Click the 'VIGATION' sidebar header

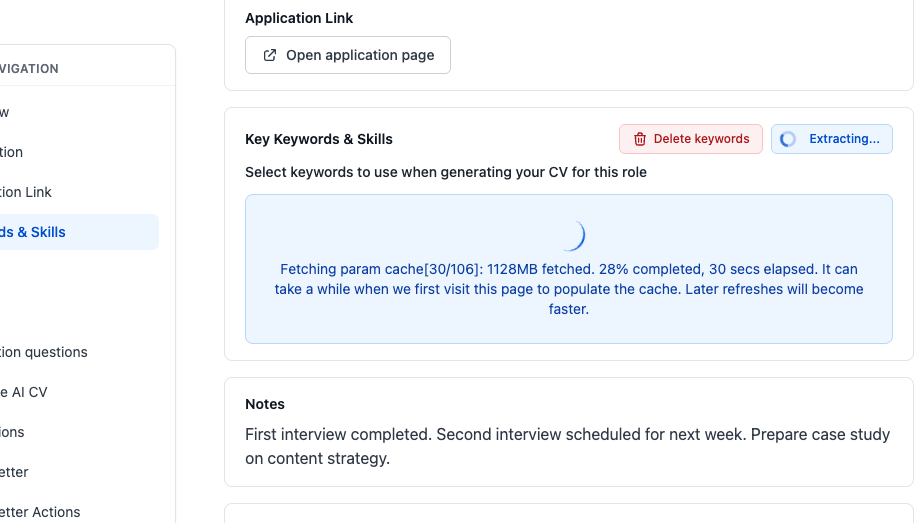pos(30,69)
